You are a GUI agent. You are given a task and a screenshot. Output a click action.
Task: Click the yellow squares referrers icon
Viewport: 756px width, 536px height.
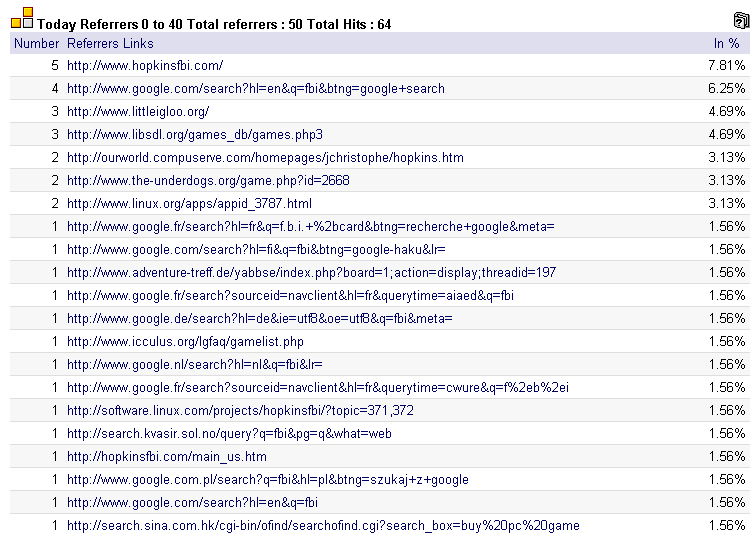[x=22, y=18]
